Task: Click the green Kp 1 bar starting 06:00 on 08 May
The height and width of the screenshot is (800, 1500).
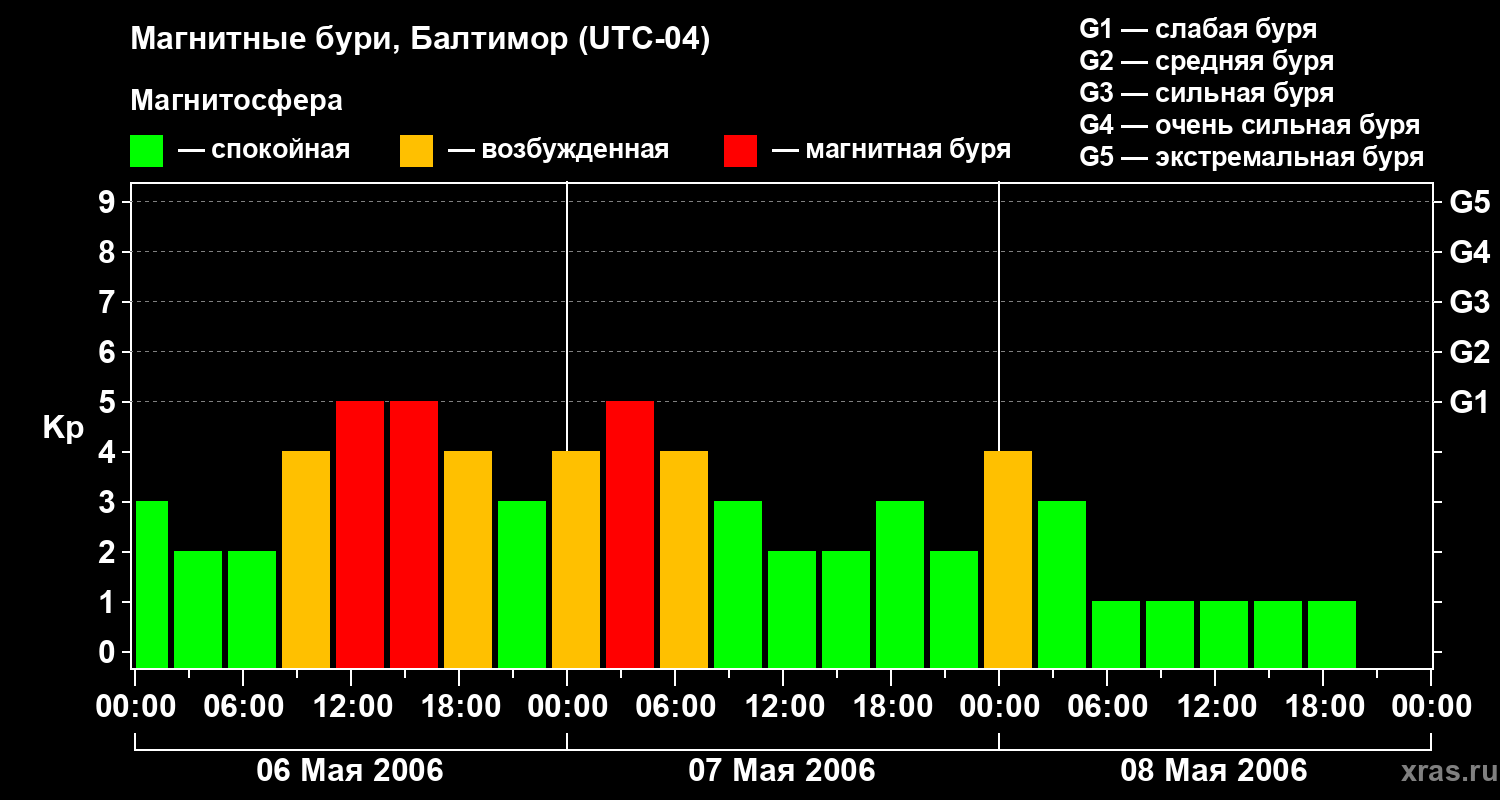Action: coord(1116,635)
